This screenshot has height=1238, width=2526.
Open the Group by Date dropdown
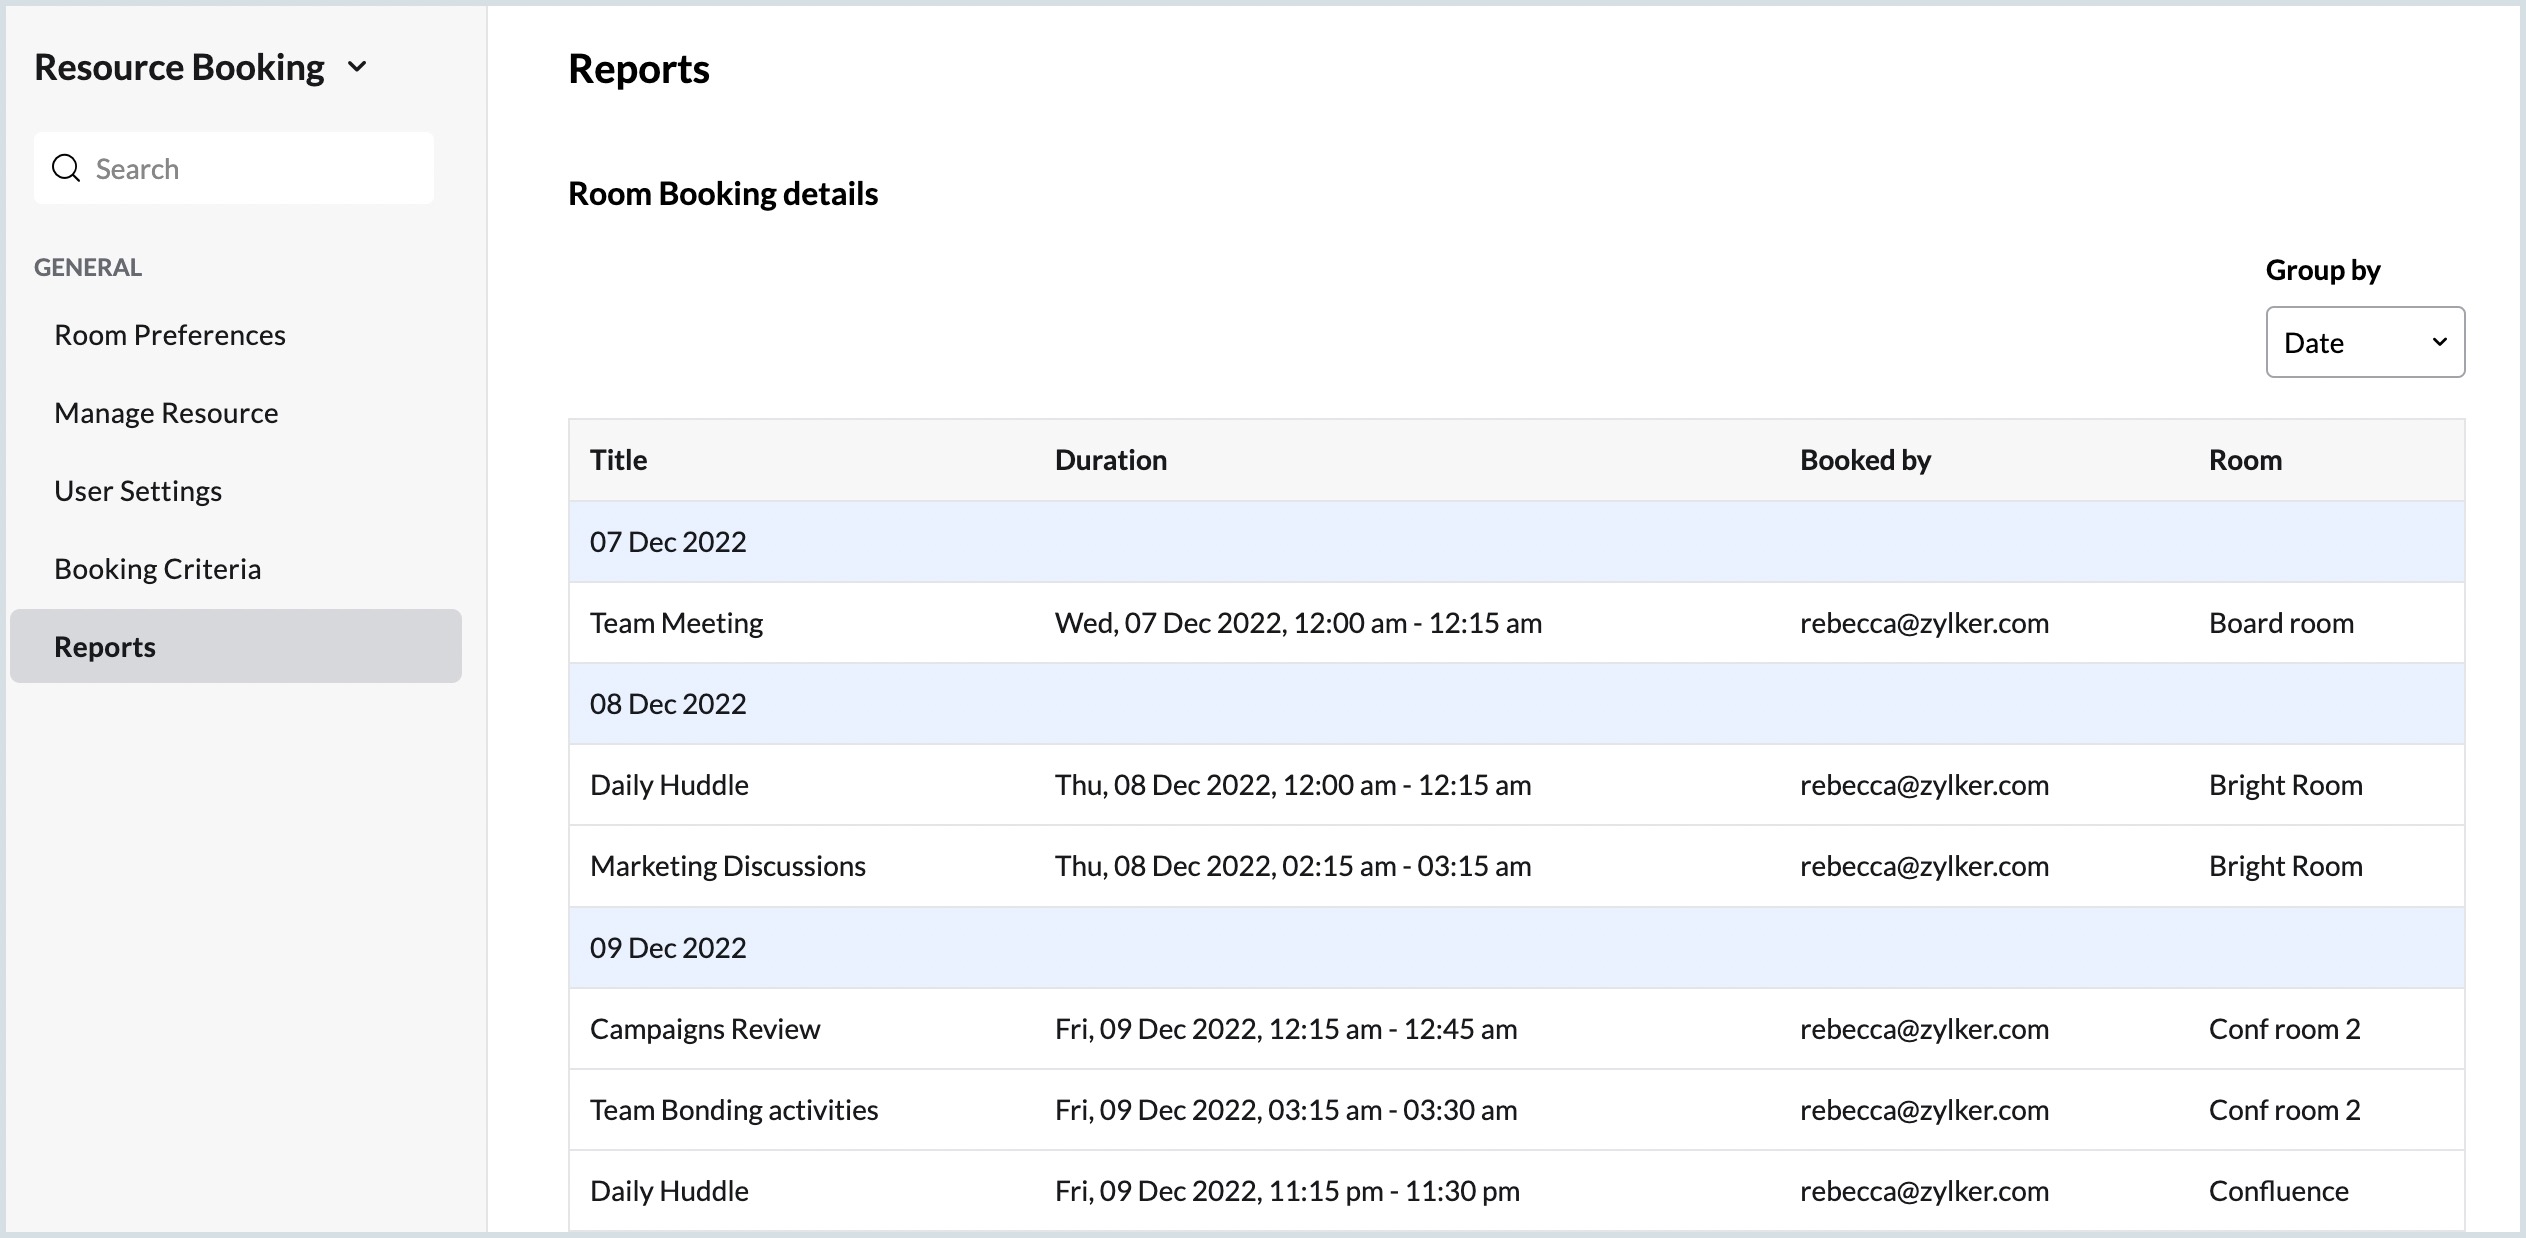[x=2364, y=342]
